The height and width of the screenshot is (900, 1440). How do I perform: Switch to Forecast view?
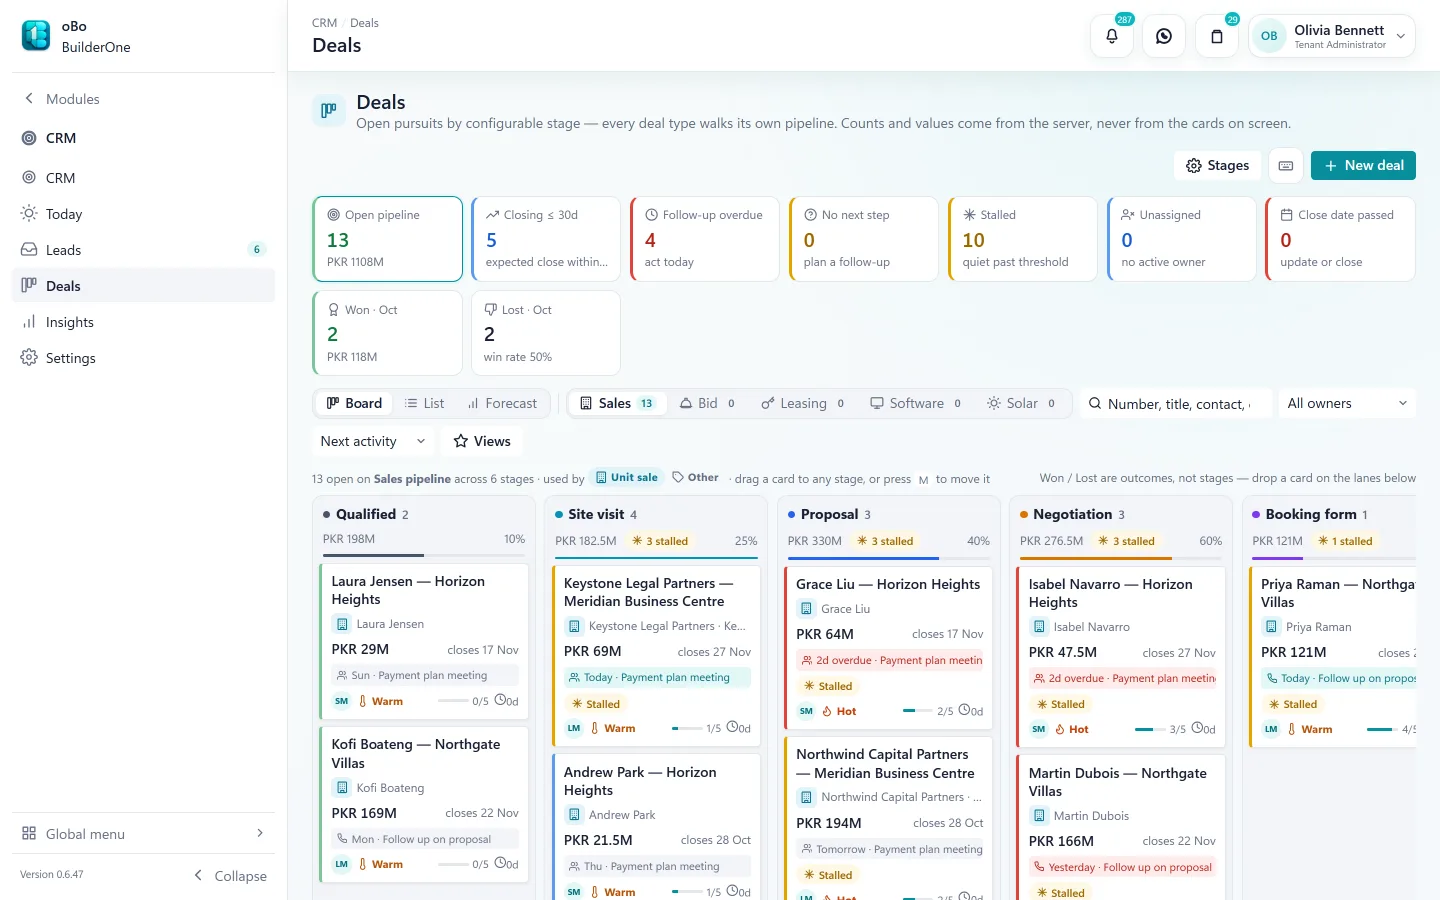(x=502, y=403)
